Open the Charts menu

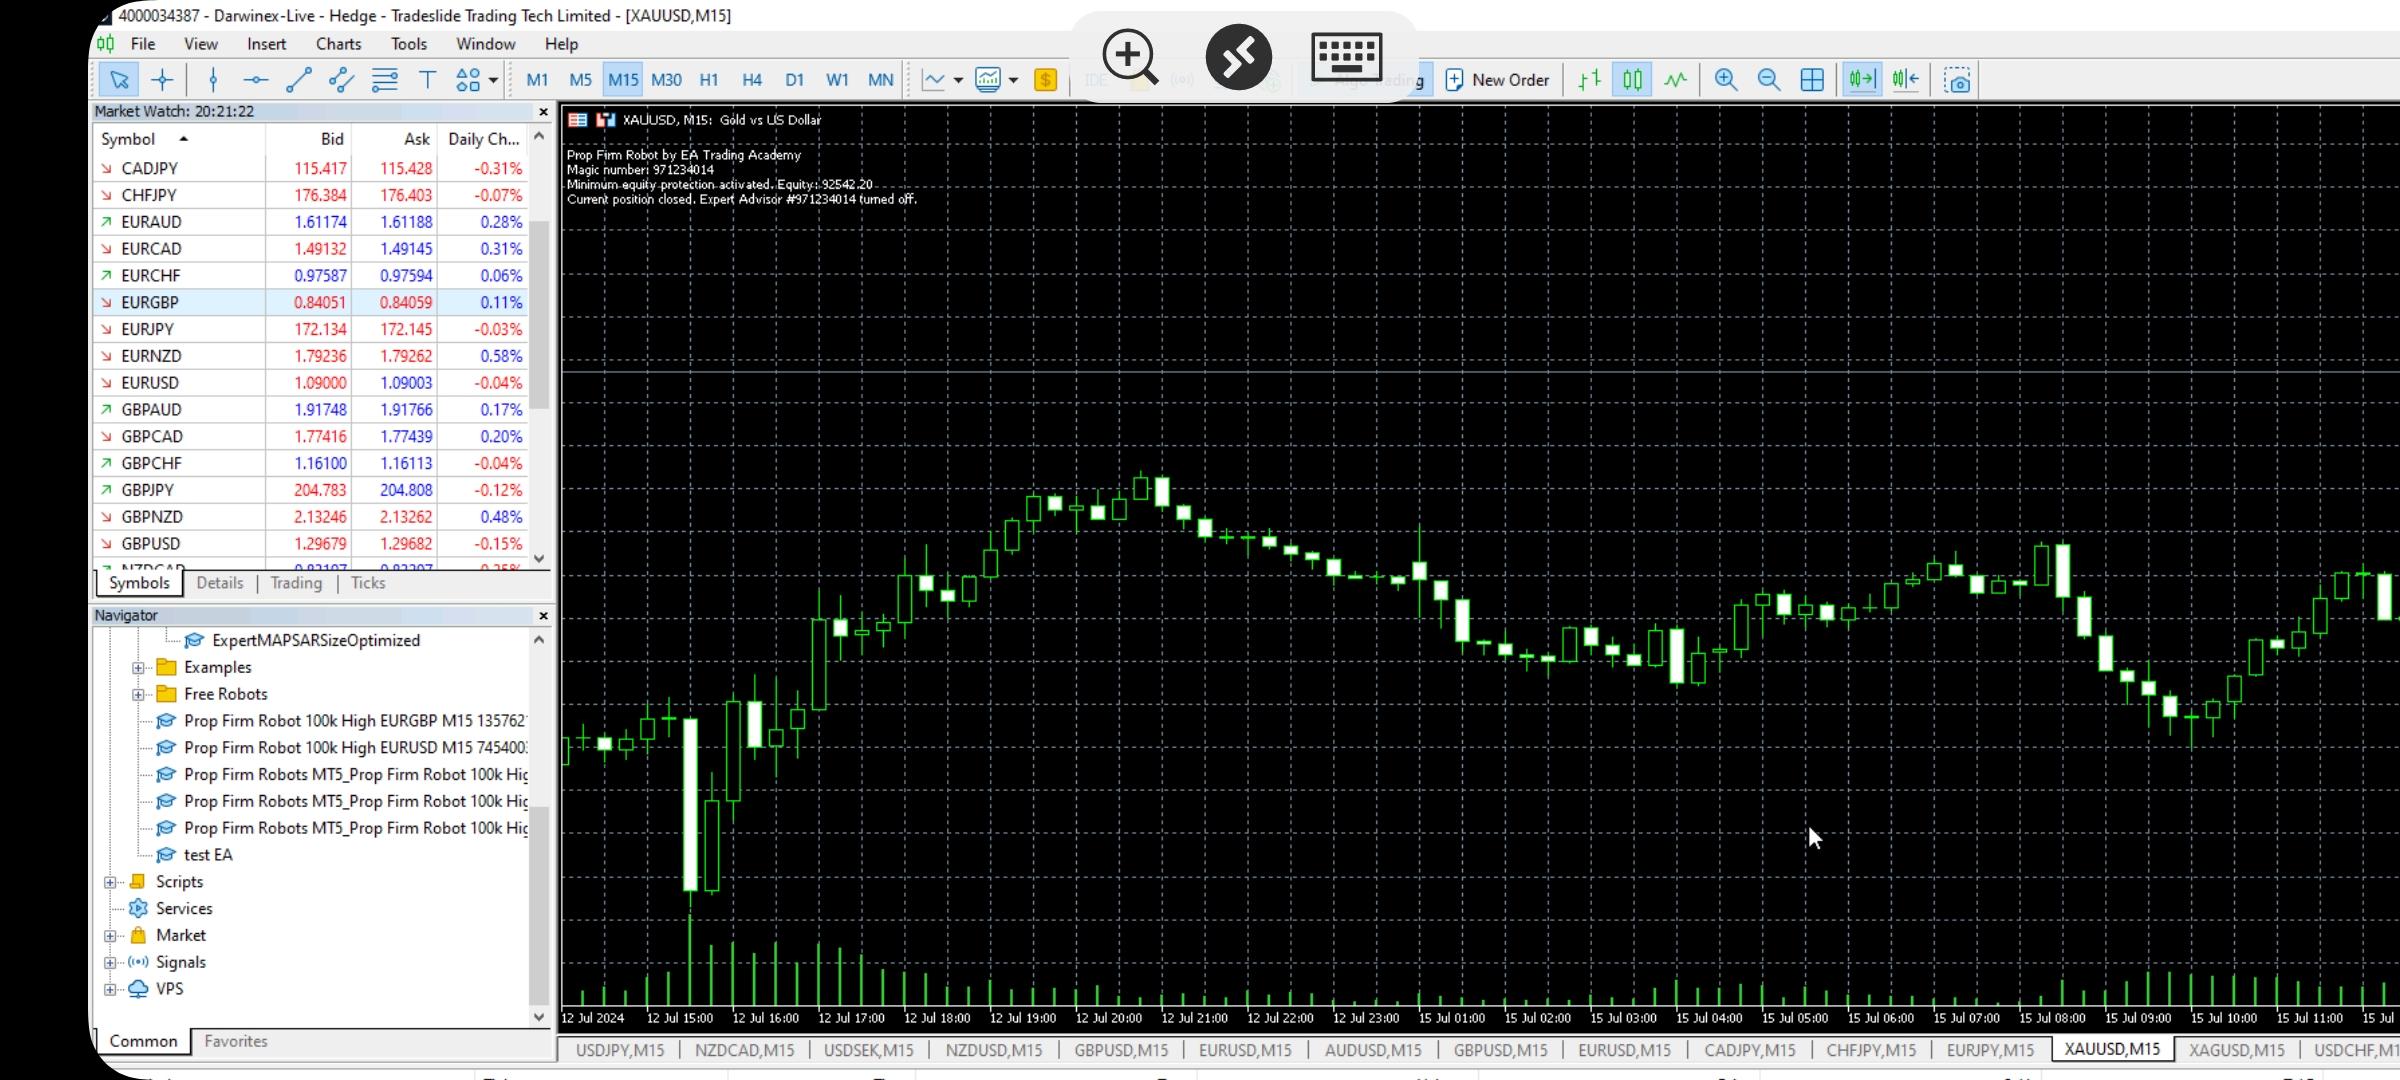pyautogui.click(x=338, y=44)
